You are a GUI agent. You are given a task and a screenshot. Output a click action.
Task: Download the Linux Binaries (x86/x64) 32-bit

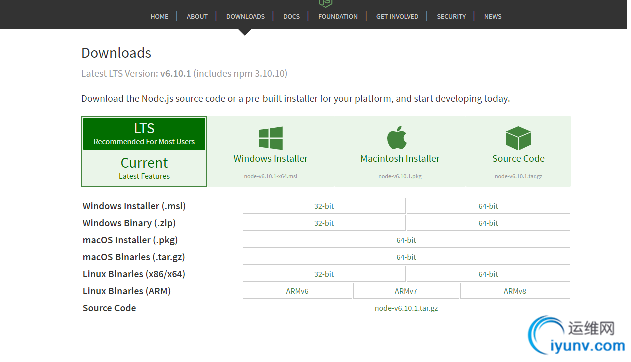(x=324, y=274)
